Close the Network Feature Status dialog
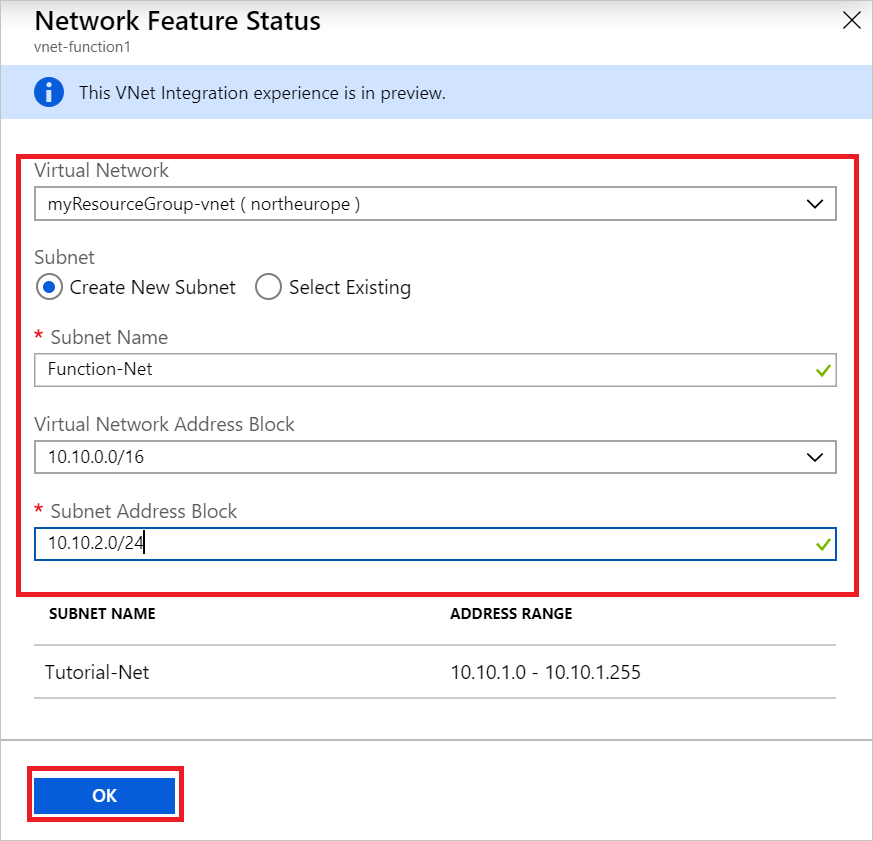The width and height of the screenshot is (873, 841). pos(851,20)
